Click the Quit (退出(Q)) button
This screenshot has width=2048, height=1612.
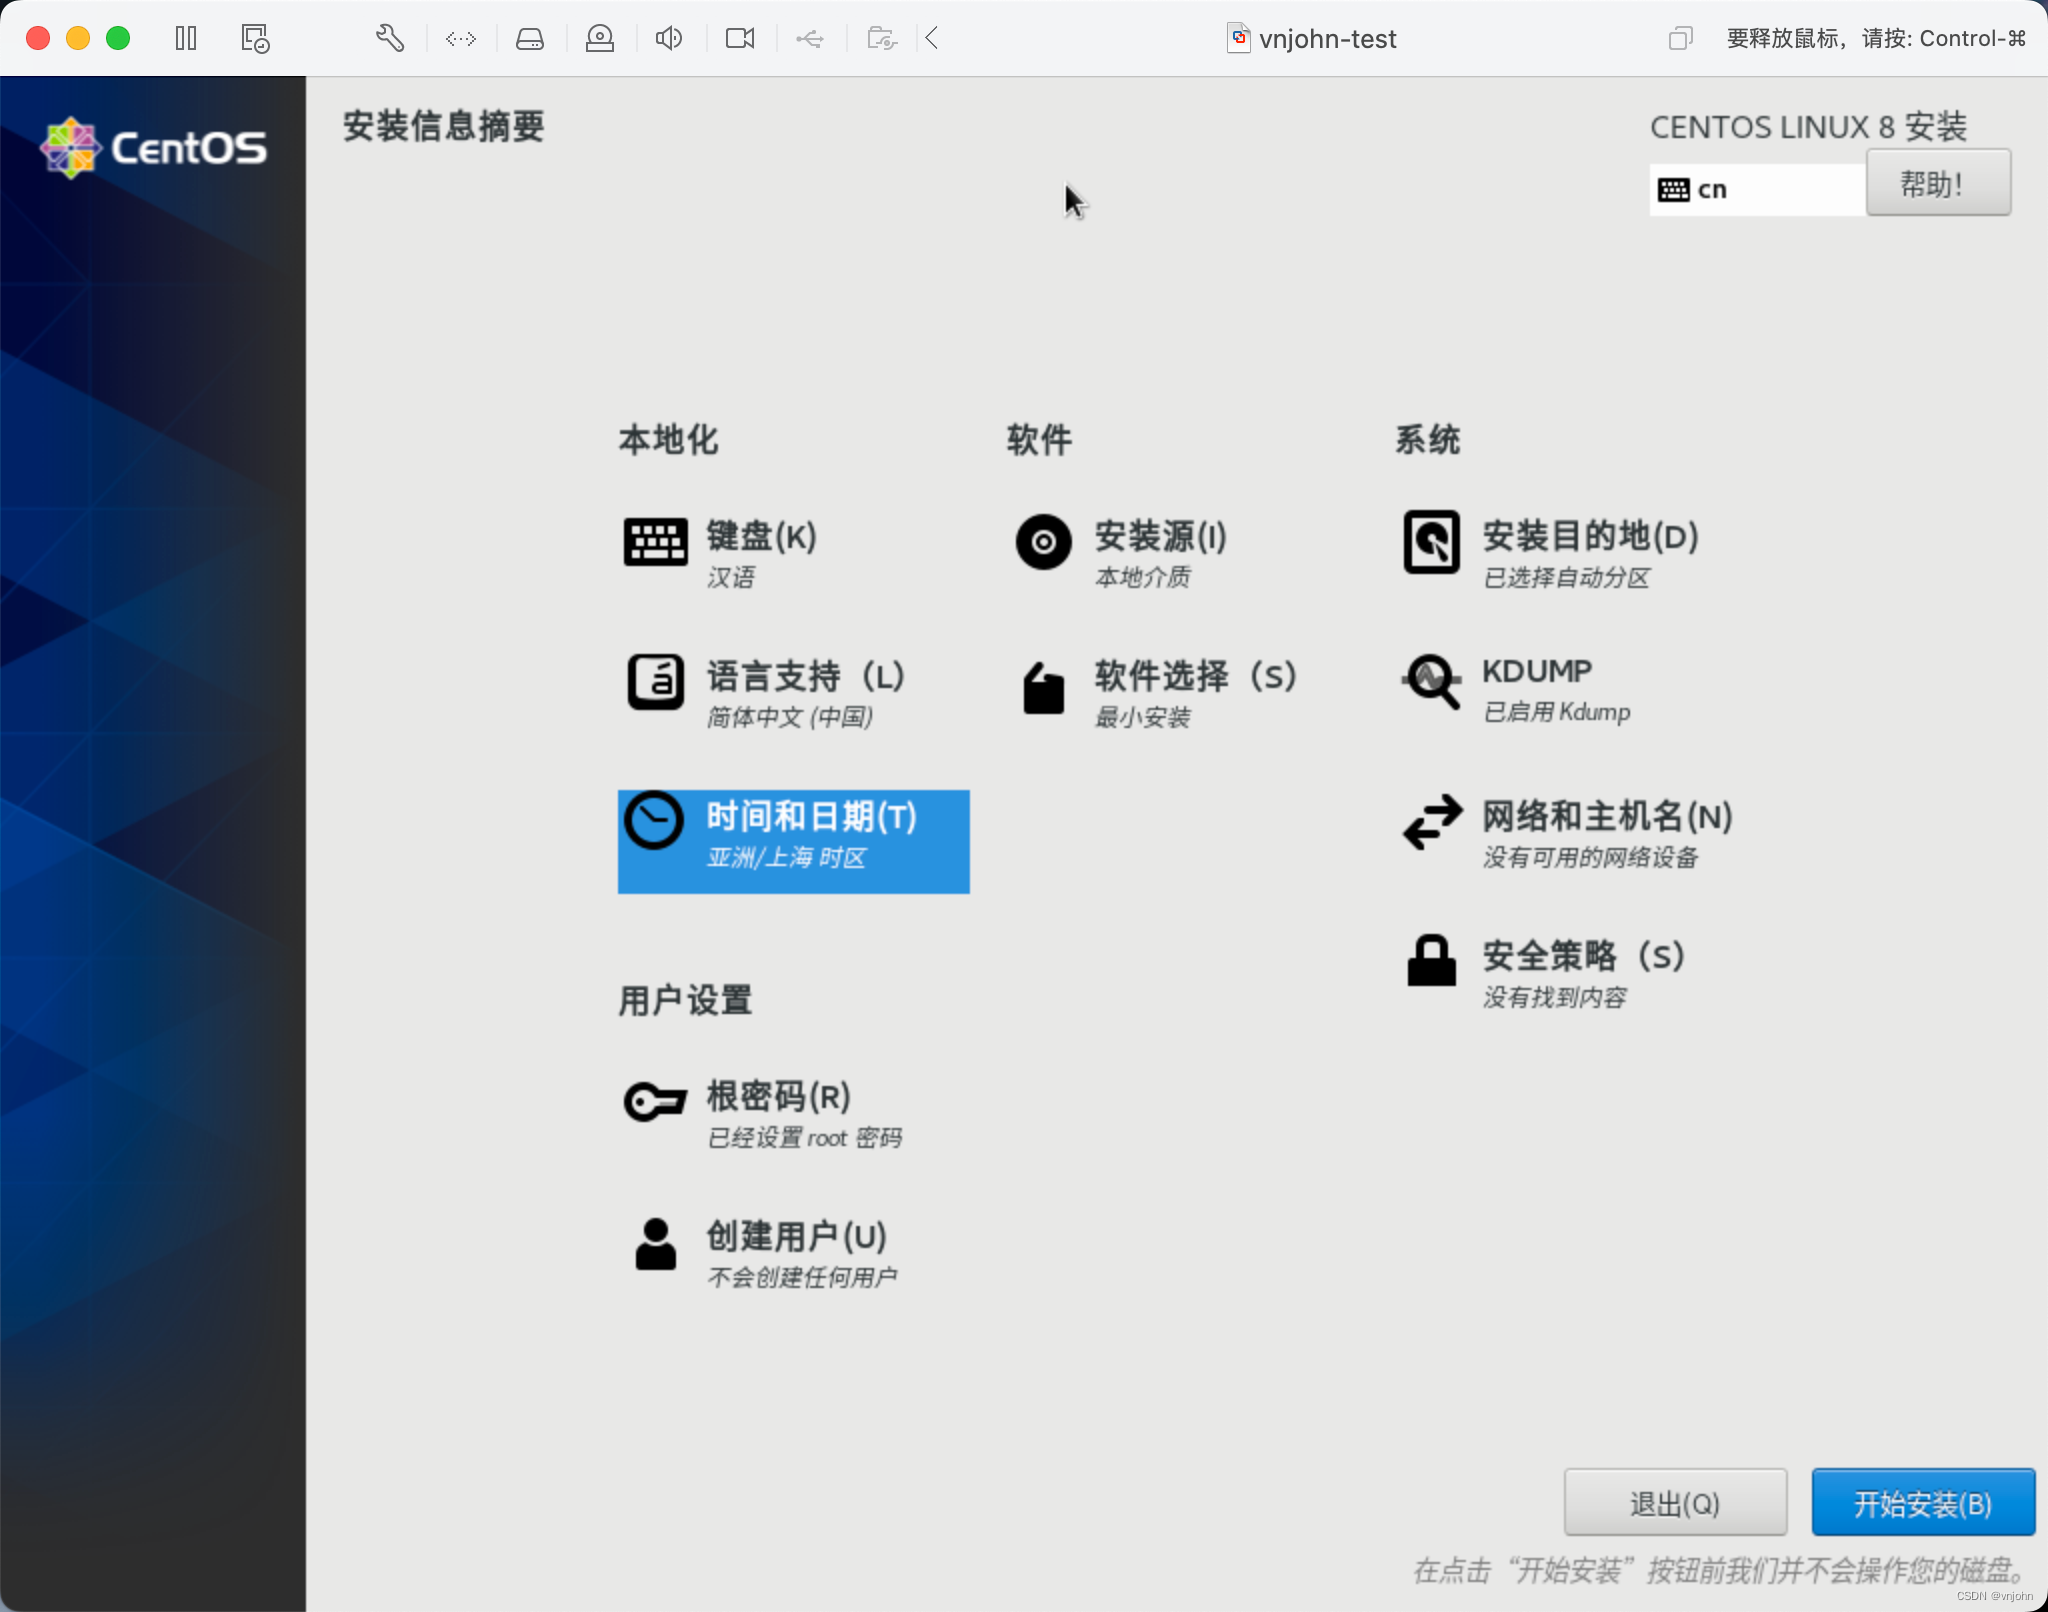point(1675,1502)
